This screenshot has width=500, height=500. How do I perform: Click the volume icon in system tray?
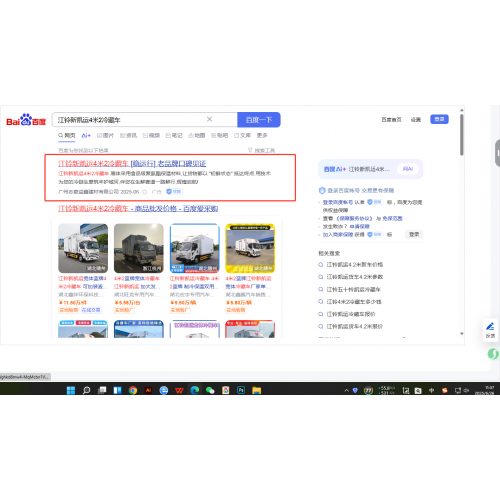(x=466, y=390)
